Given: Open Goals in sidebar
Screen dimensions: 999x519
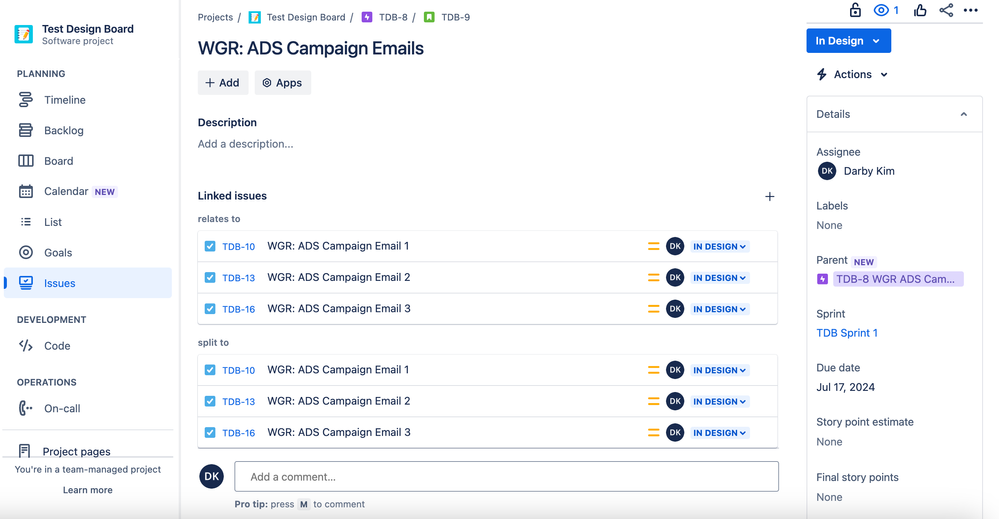Looking at the screenshot, I should [x=88, y=253].
